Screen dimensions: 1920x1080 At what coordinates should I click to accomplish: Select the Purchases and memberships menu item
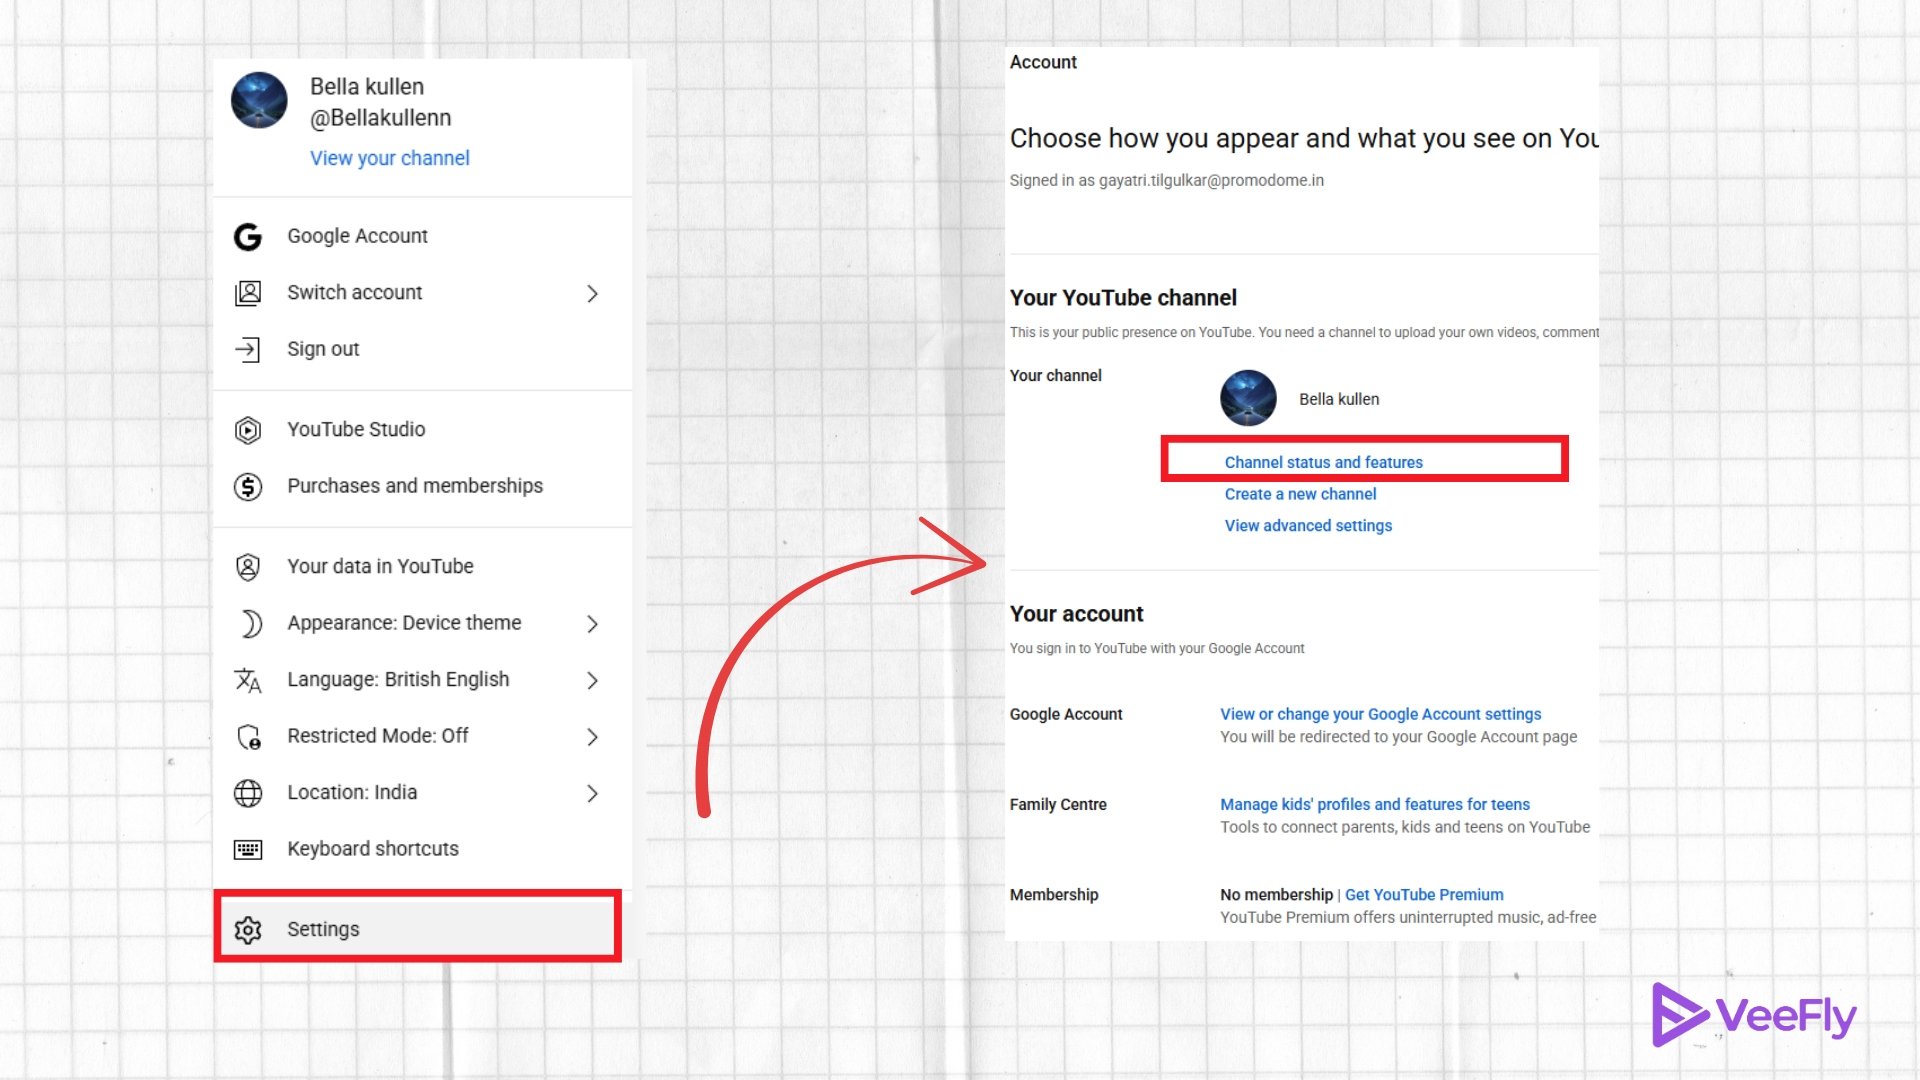point(415,486)
